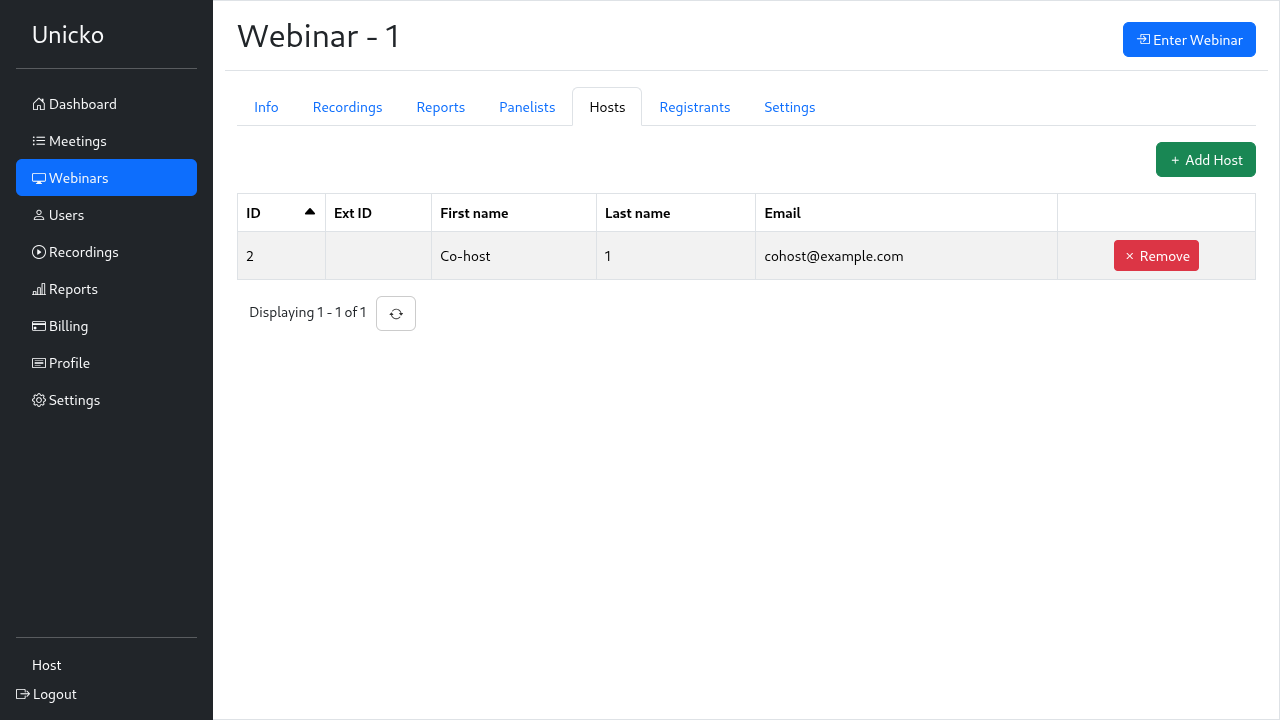Open the Registrants tab
Screen dimensions: 1280x720
[x=695, y=107]
